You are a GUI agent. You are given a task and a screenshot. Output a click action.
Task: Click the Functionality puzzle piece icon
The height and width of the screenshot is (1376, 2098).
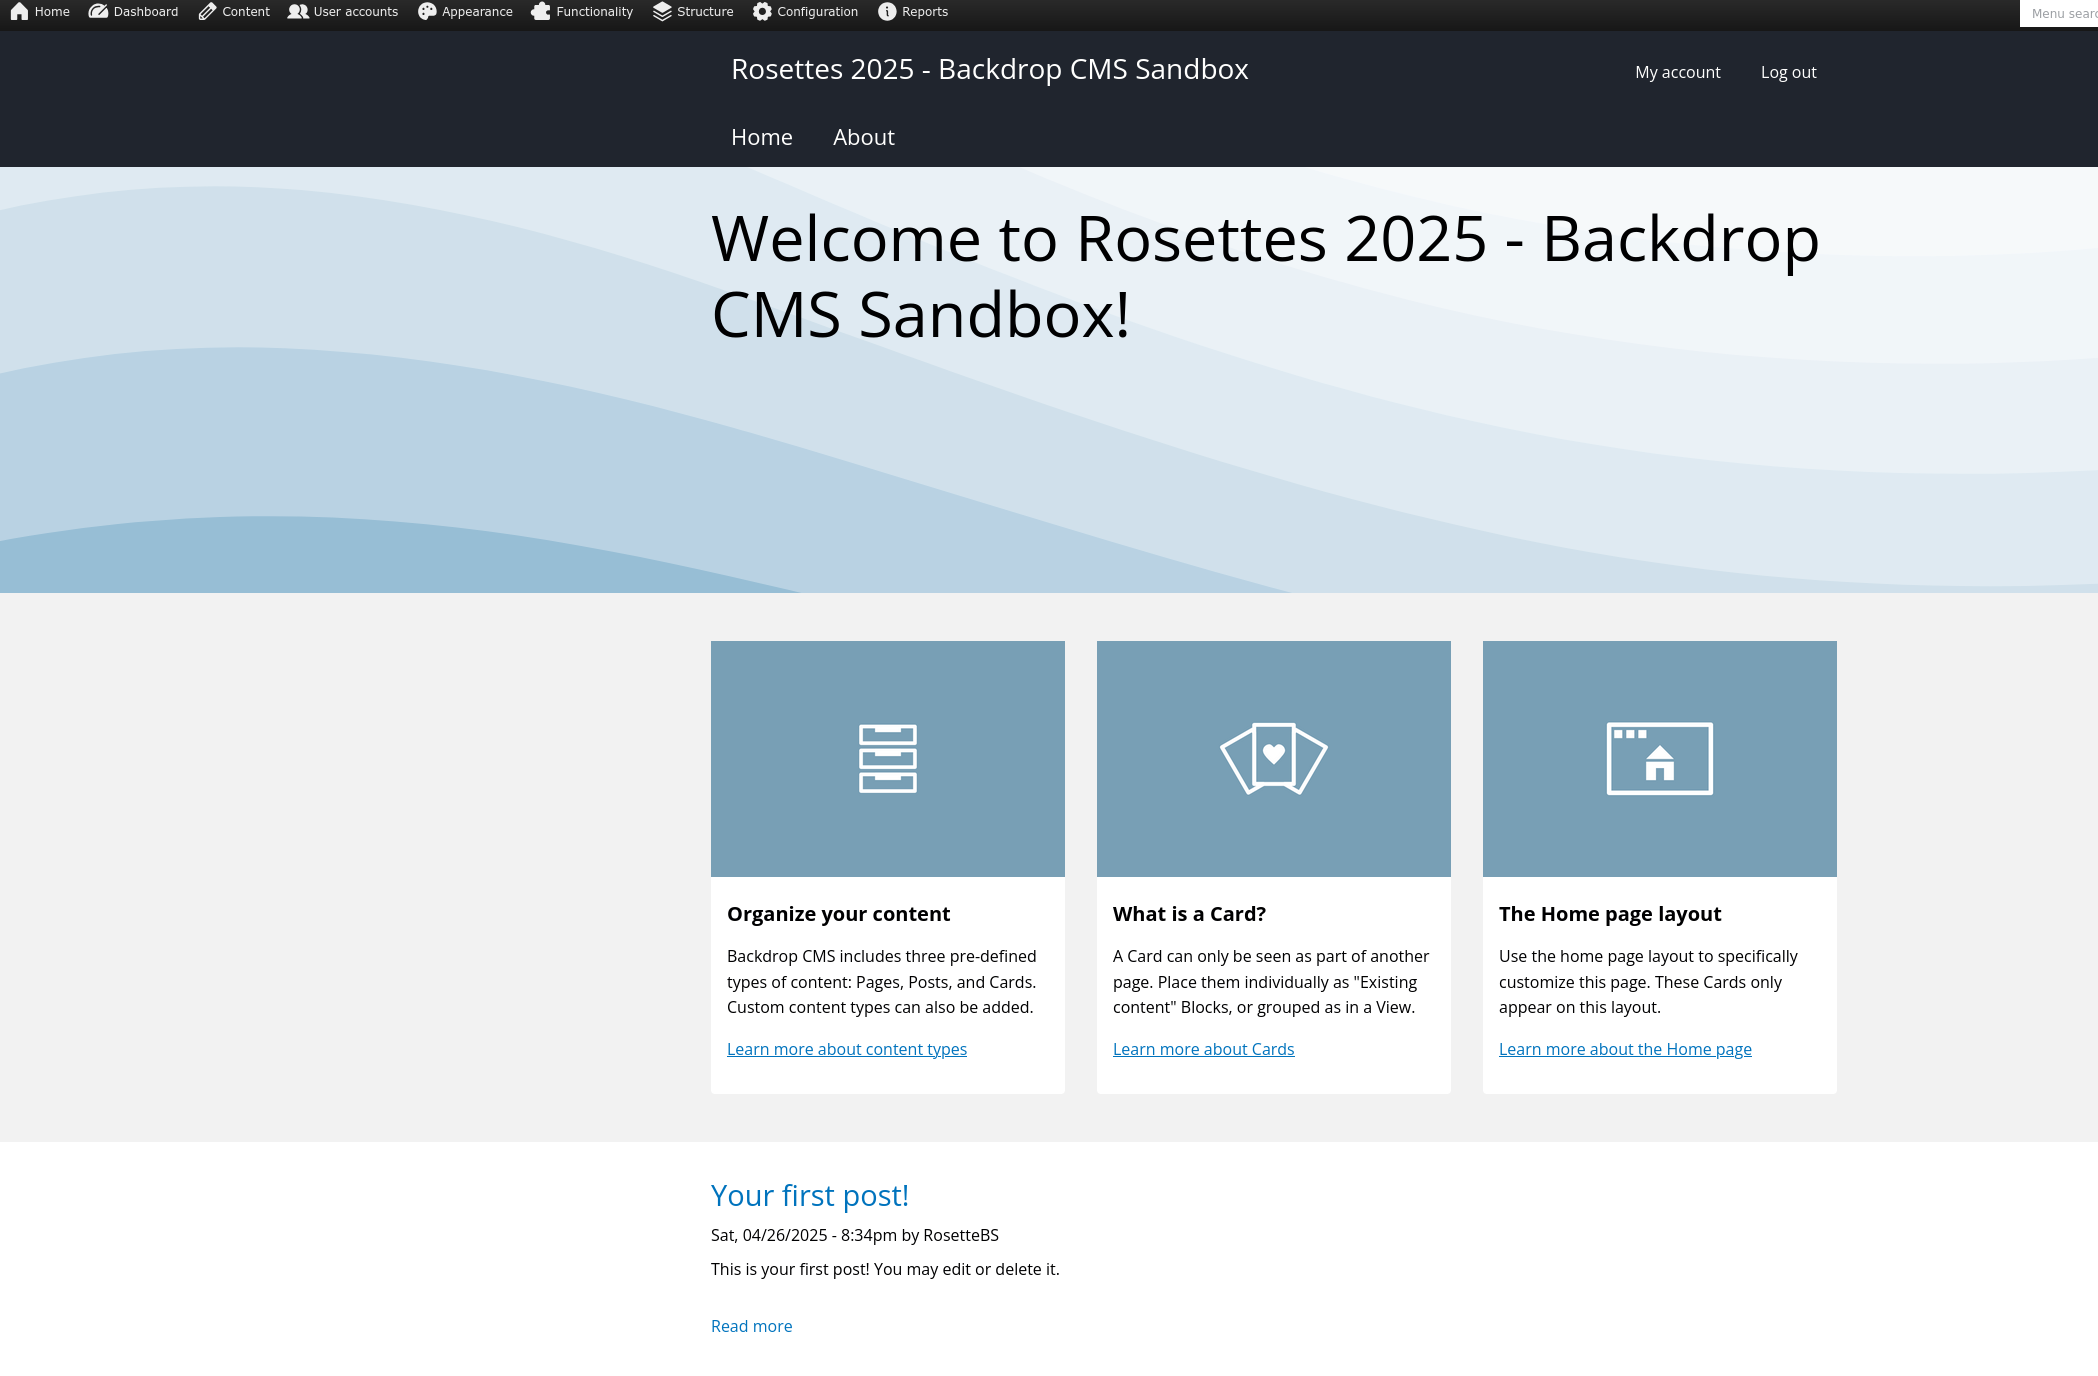coord(541,12)
